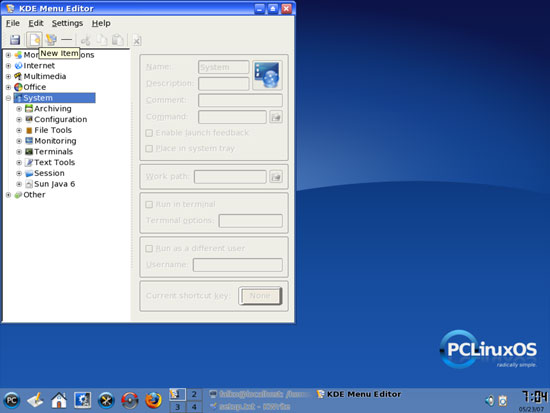Click the Copy toolbar icon
The image size is (550, 413).
pyautogui.click(x=102, y=40)
